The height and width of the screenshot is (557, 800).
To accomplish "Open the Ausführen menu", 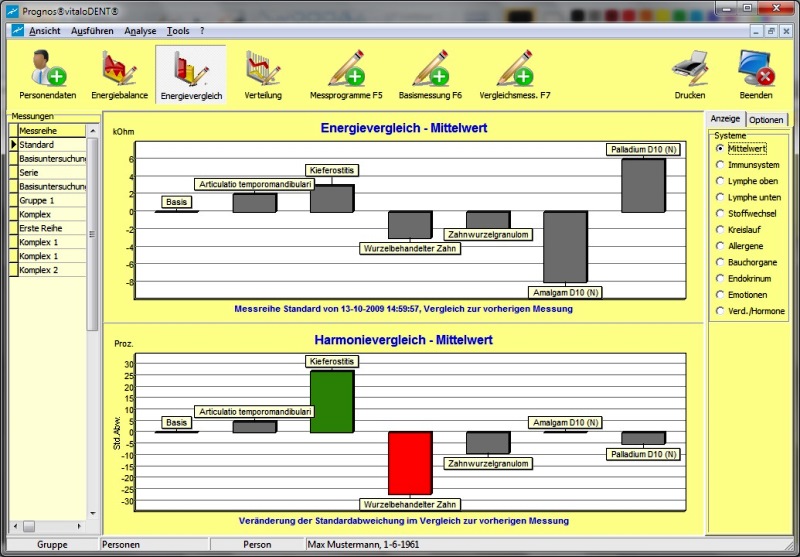I will click(92, 31).
